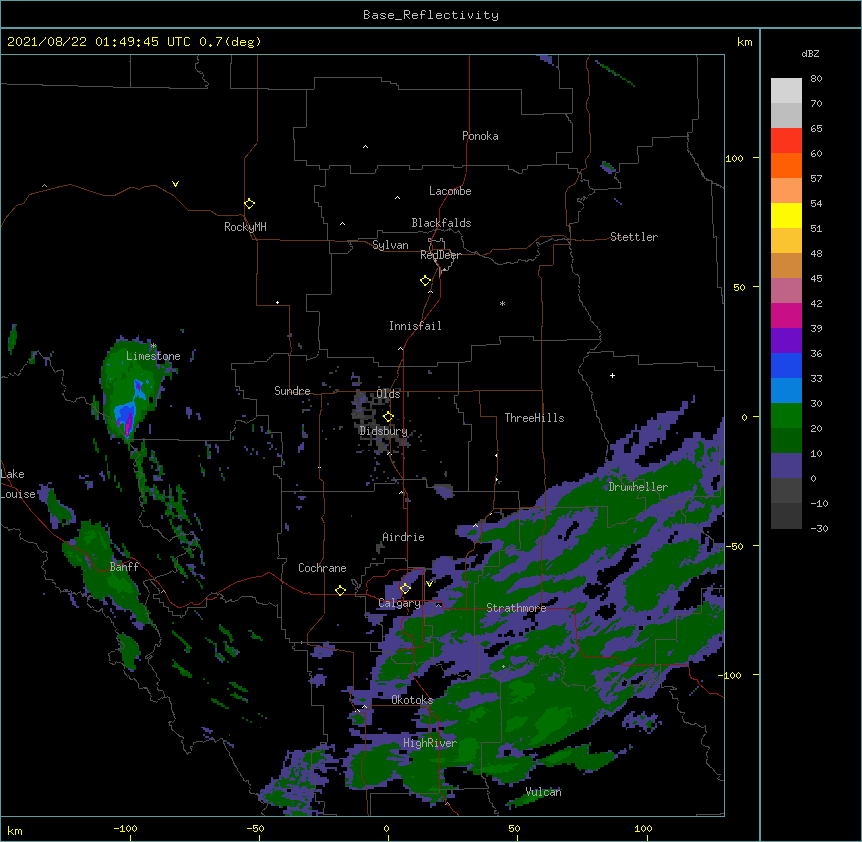Click the Base_Reflectivity title

point(431,15)
